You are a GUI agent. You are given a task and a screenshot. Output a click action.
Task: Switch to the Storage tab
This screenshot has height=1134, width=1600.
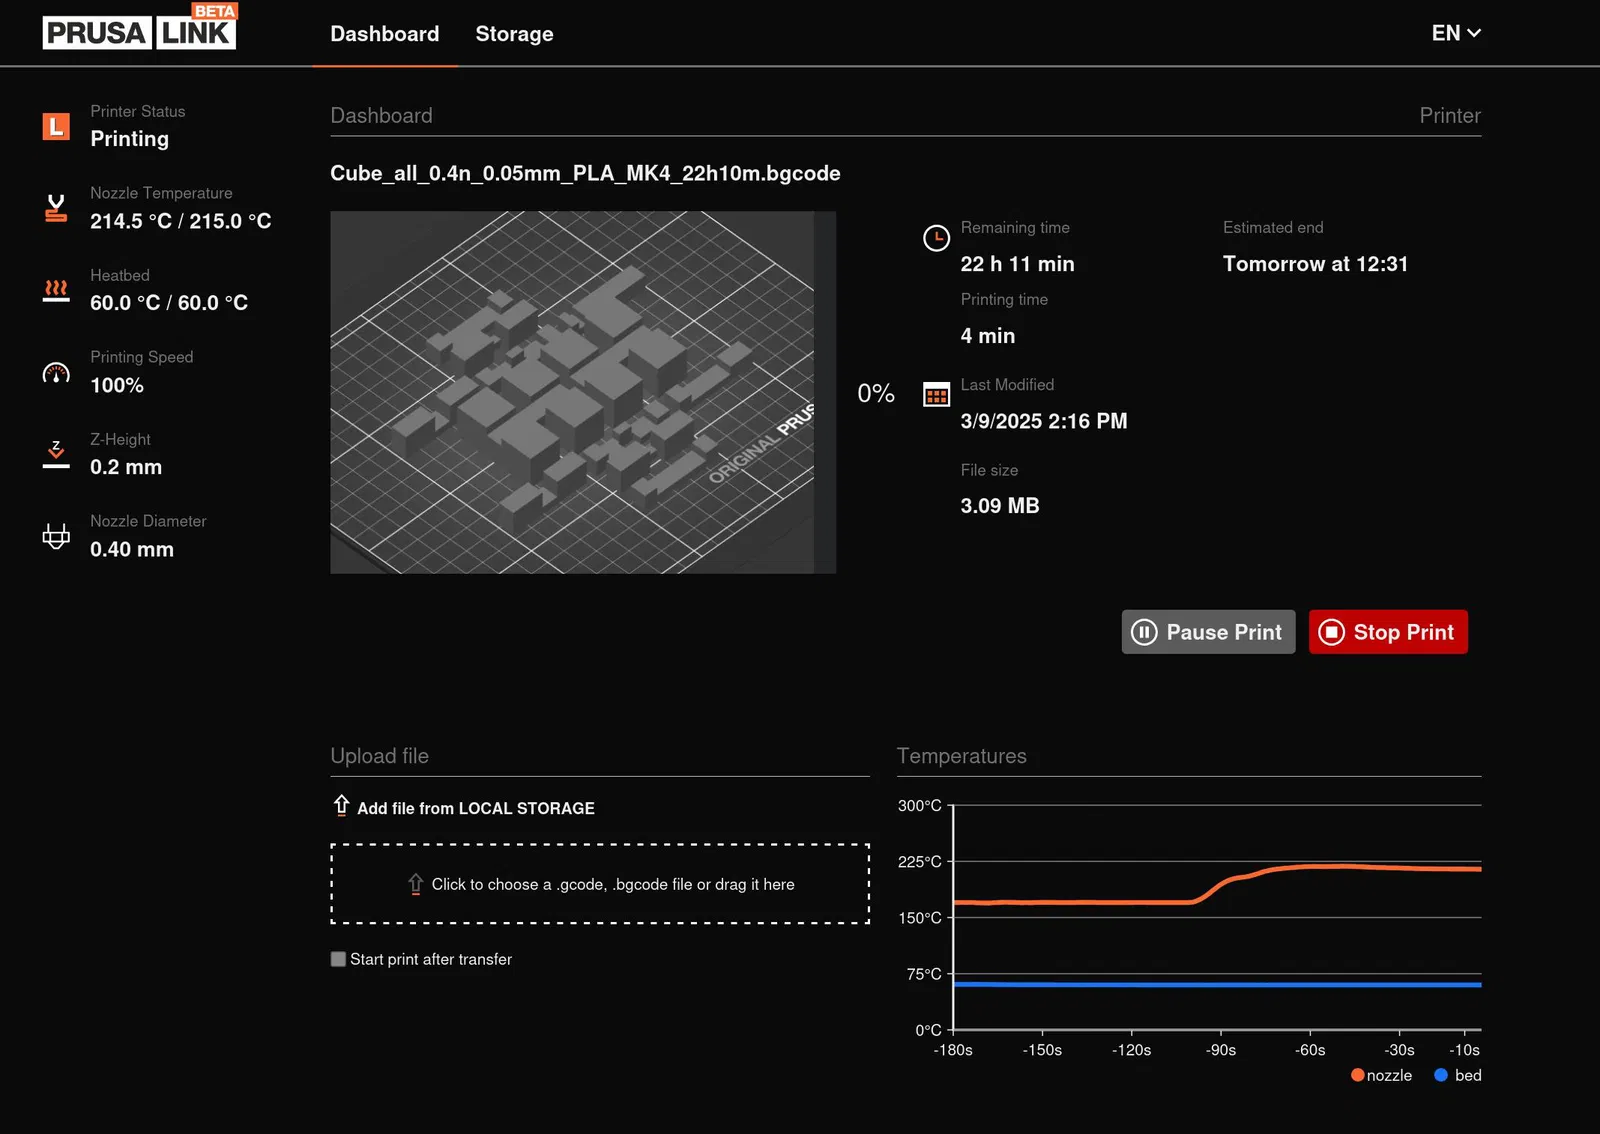point(514,34)
